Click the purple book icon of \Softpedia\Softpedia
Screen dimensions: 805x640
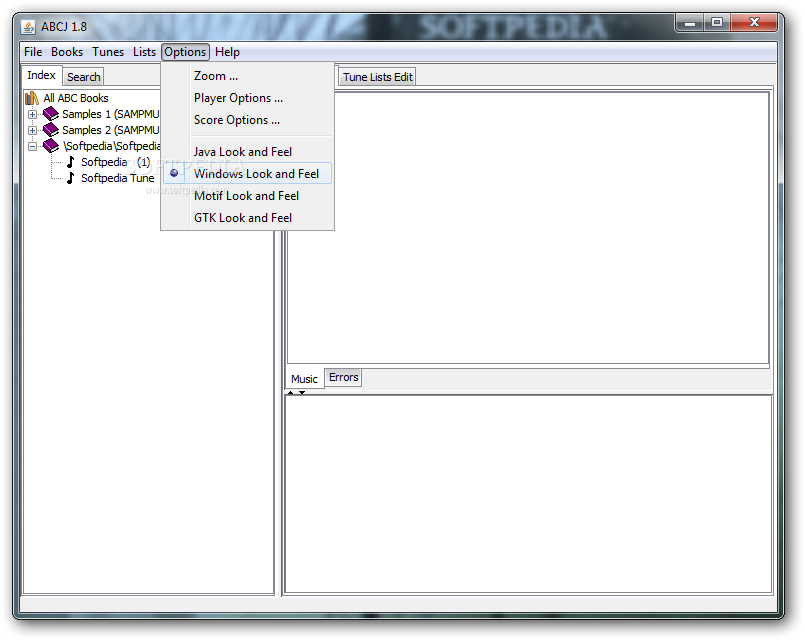(x=51, y=146)
